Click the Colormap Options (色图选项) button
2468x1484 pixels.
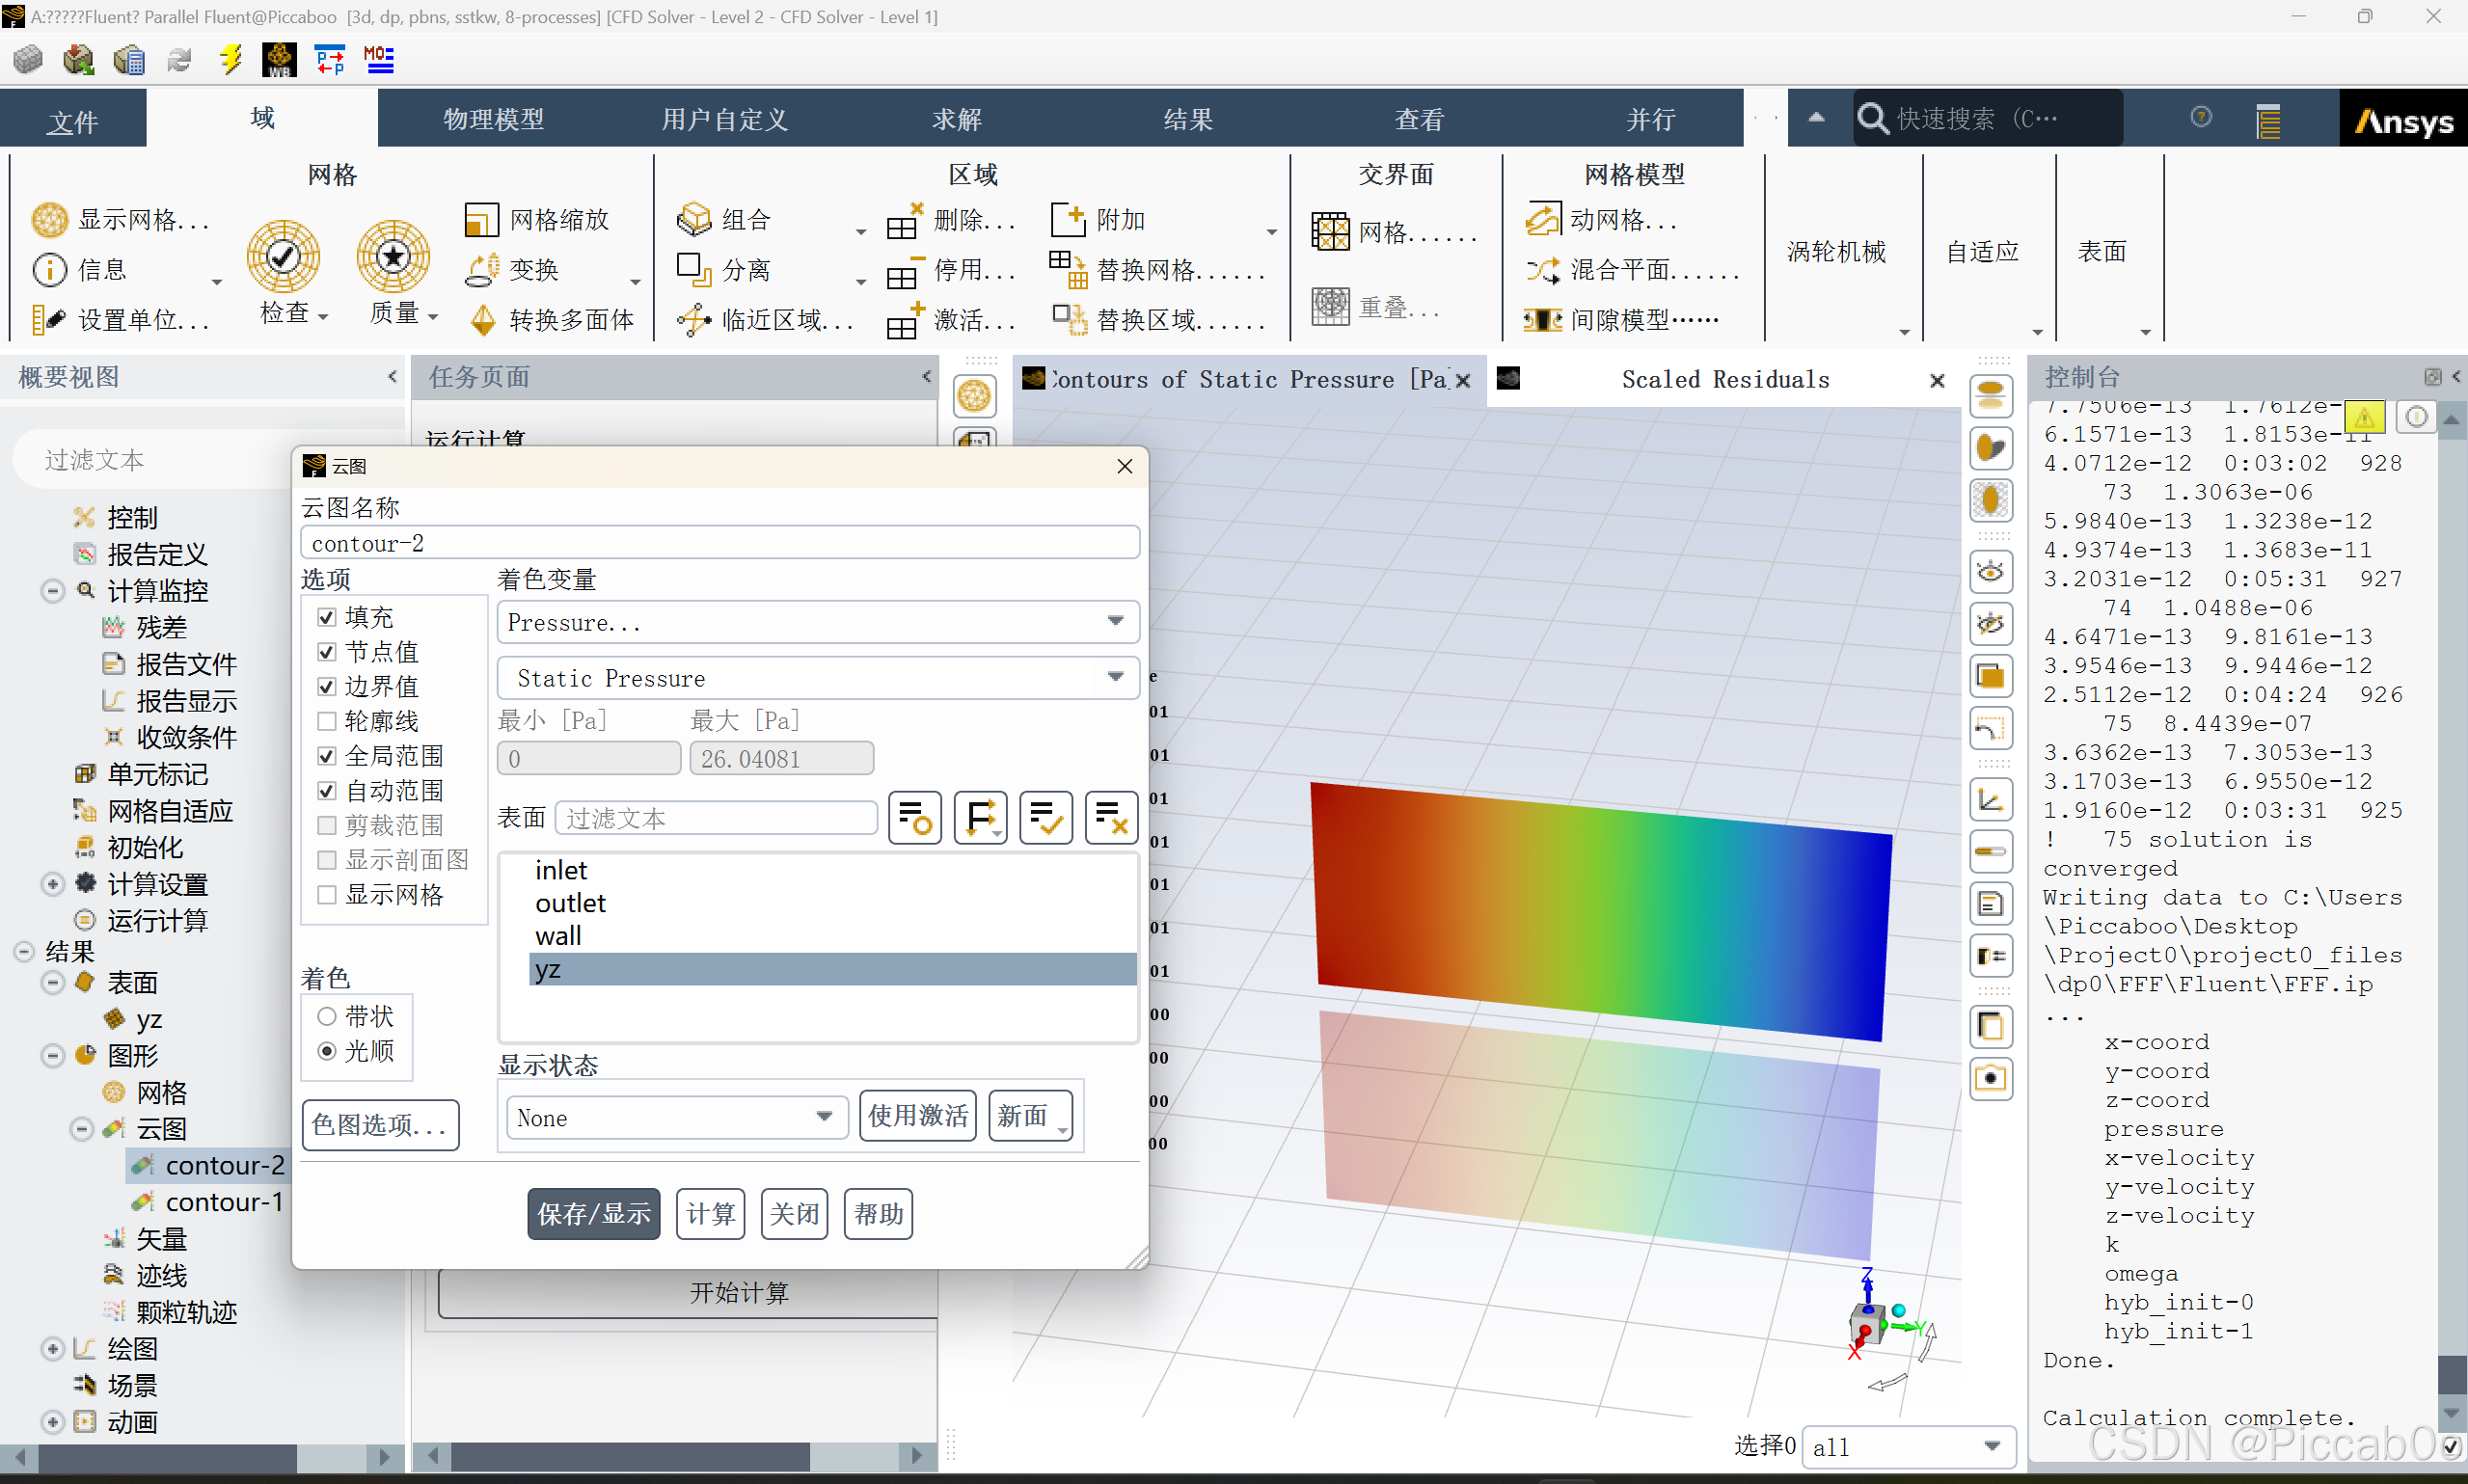379,1125
